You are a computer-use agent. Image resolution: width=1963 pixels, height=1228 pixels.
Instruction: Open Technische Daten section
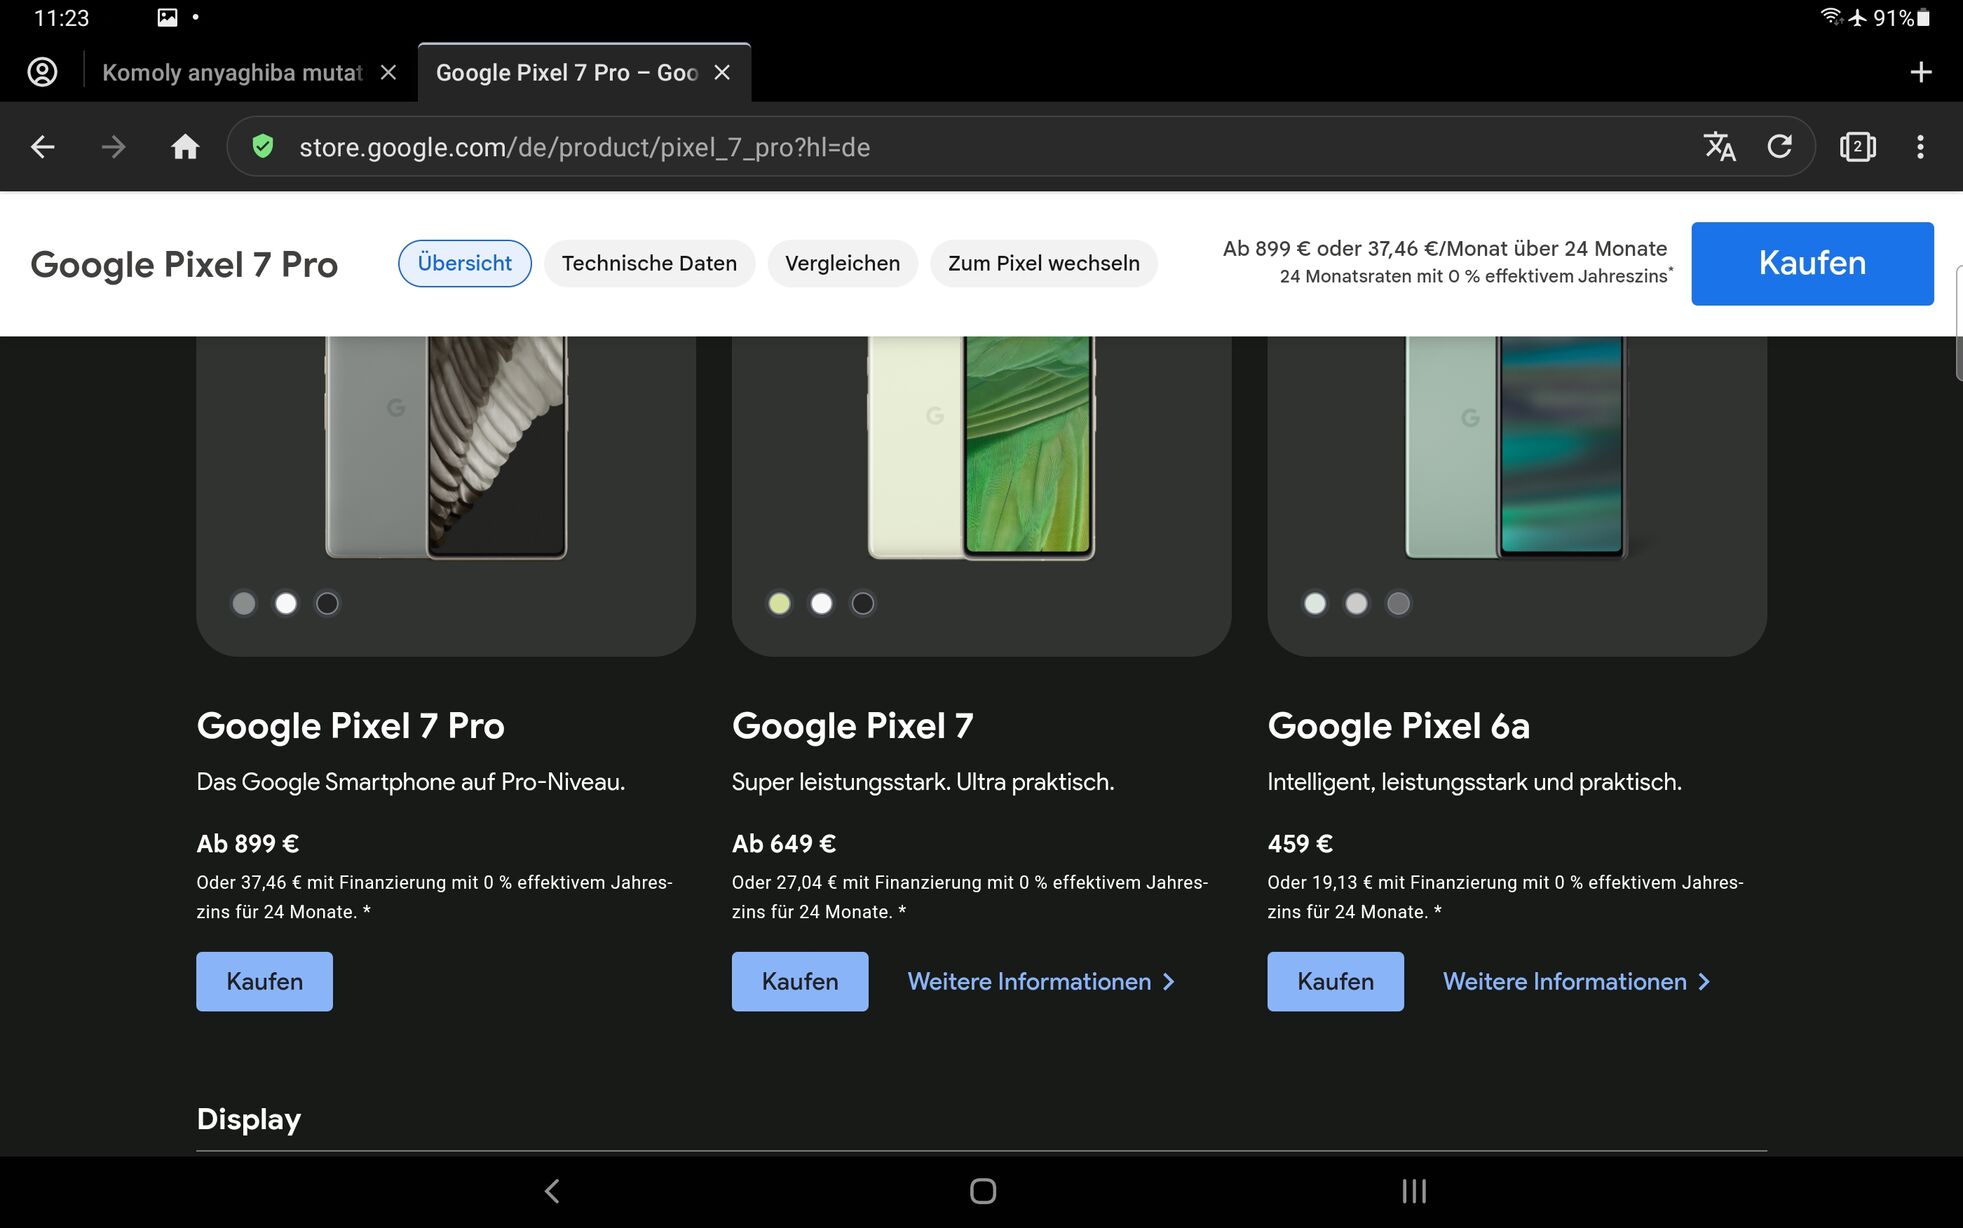pos(649,263)
